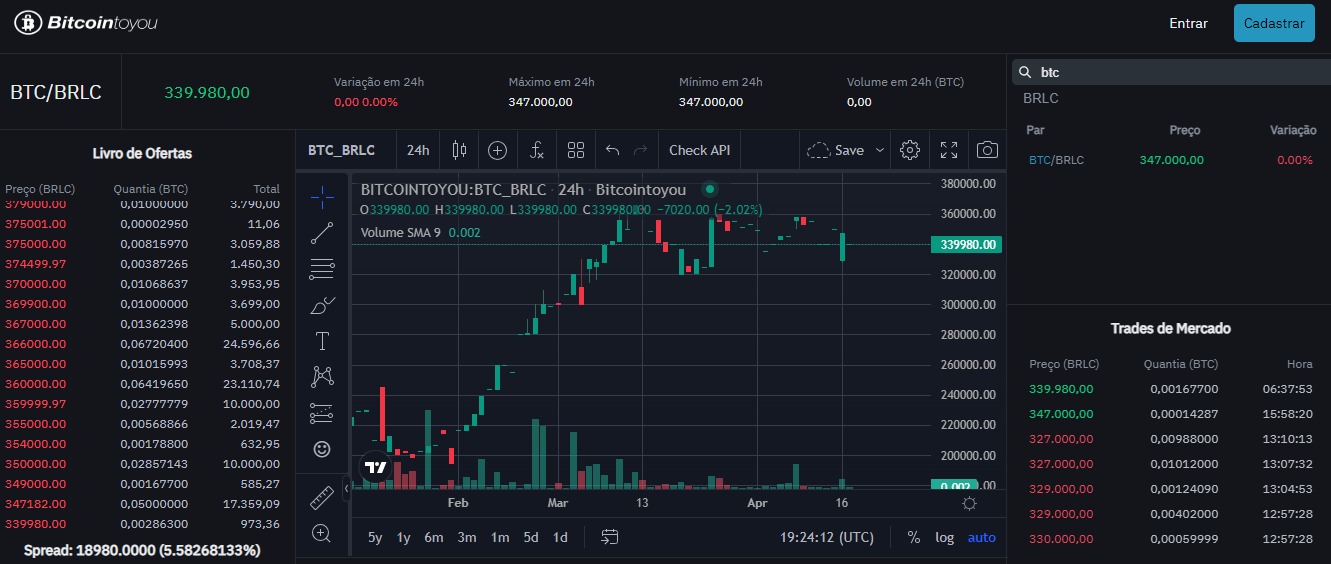Select the ruler measure tool
Screen dimensions: 1331x564
click(x=322, y=496)
